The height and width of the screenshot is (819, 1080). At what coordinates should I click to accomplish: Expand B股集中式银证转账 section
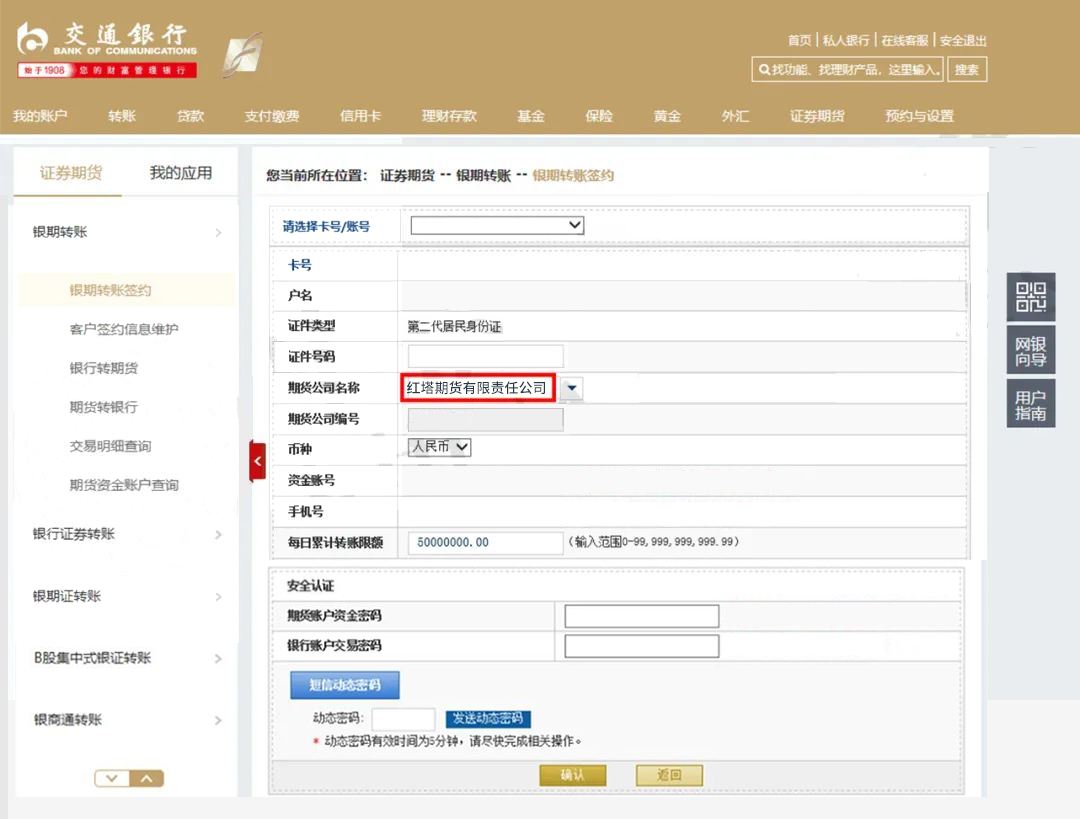click(x=127, y=658)
